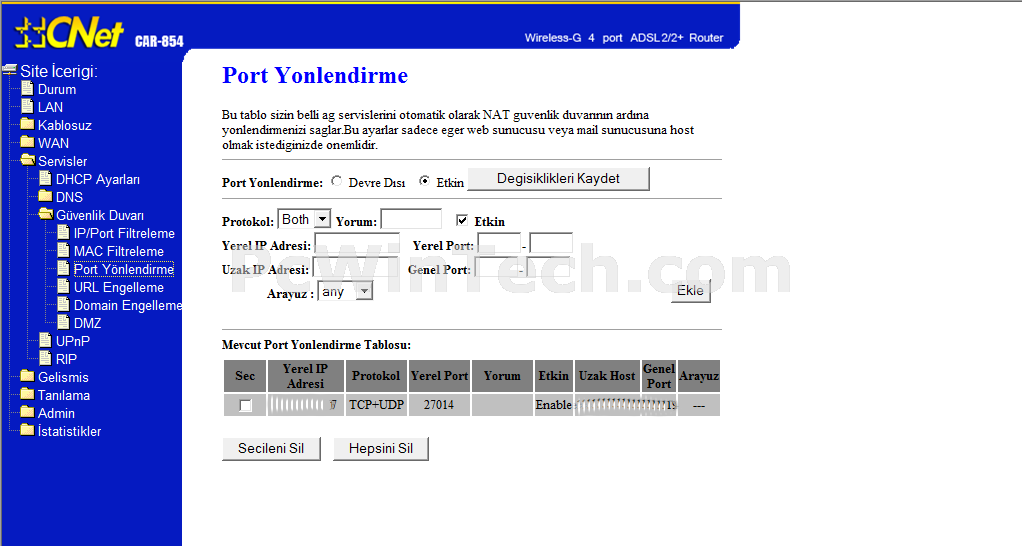Click the Ekle button
The image size is (1022, 546).
pos(690,291)
